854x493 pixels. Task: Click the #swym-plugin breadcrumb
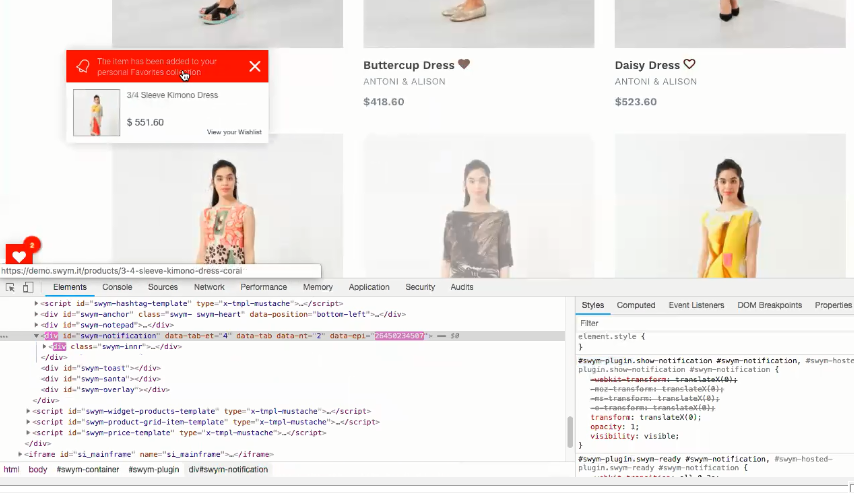pyautogui.click(x=154, y=470)
